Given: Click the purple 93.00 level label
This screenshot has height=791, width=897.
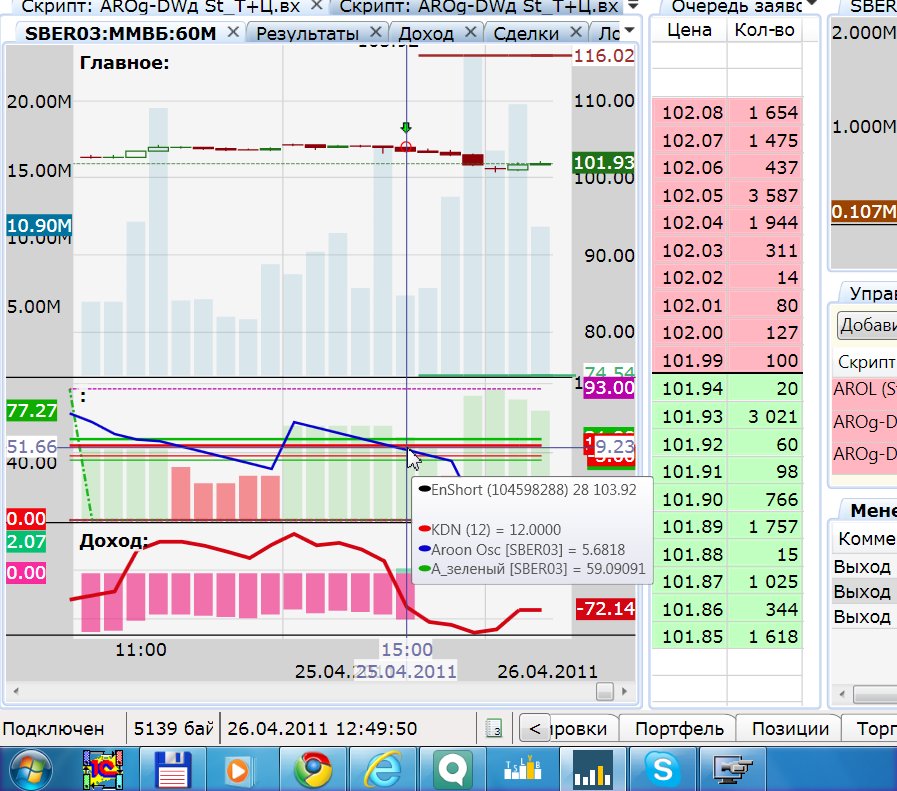Looking at the screenshot, I should (x=609, y=388).
